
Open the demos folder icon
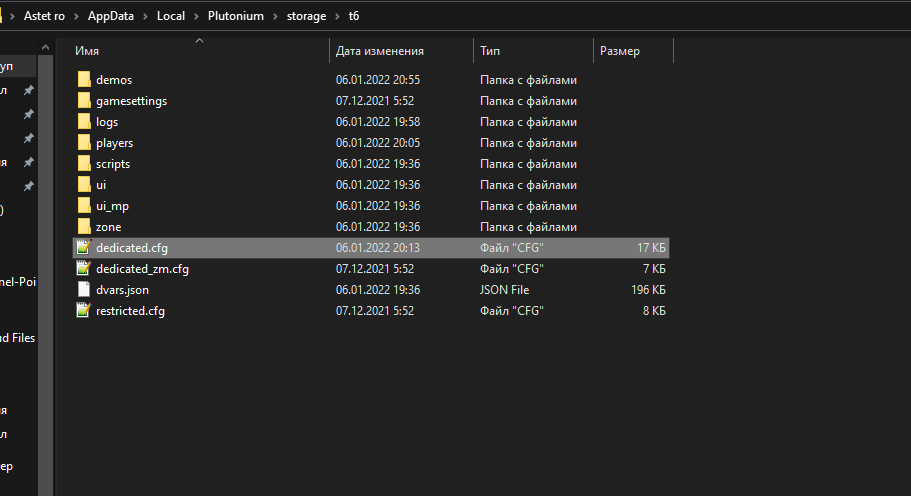click(84, 80)
